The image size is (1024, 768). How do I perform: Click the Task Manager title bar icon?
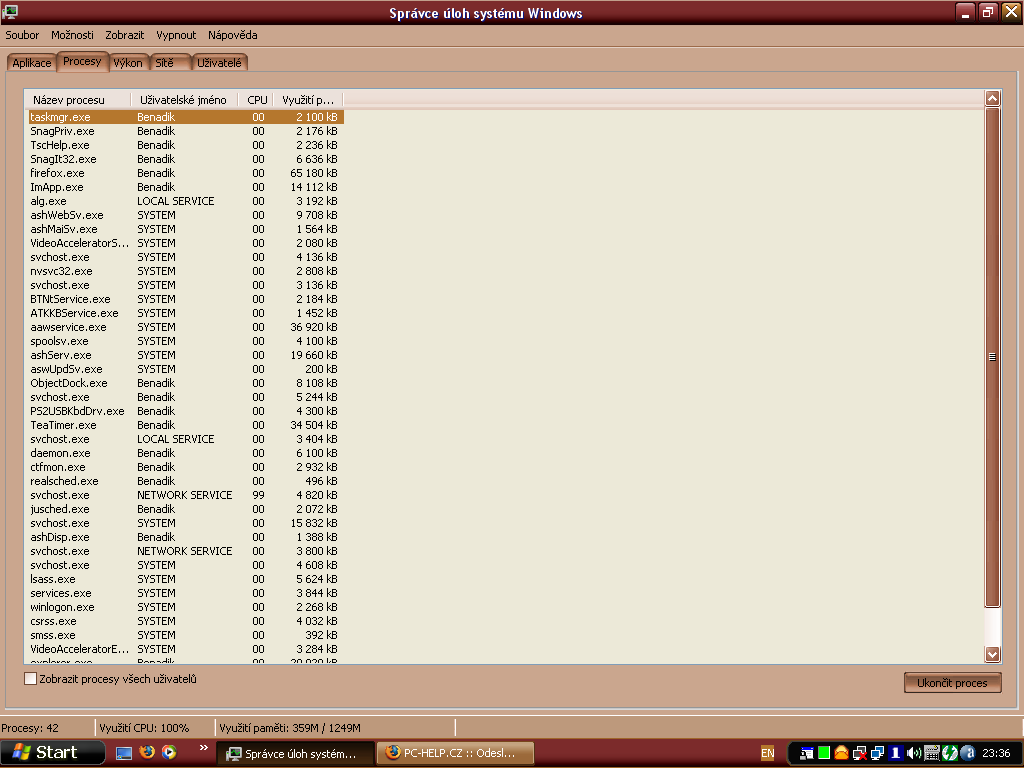pos(10,12)
